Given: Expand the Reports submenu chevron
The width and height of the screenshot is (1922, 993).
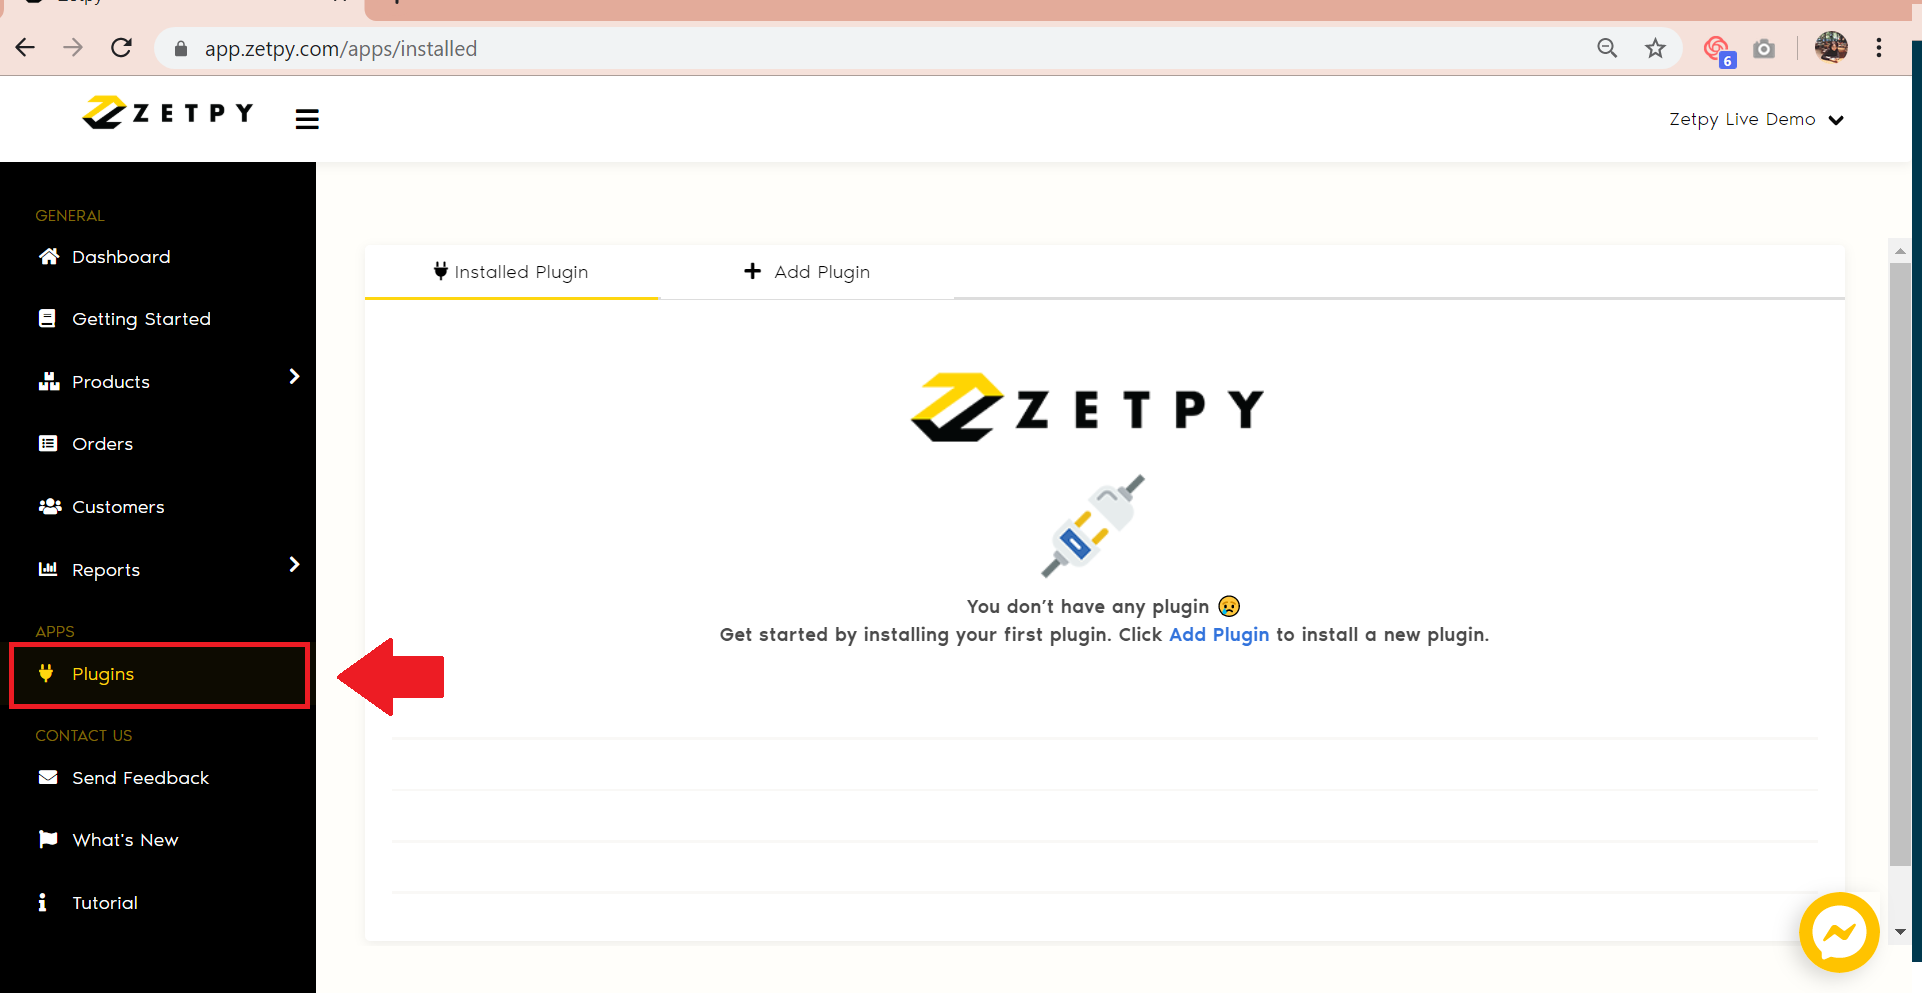Looking at the screenshot, I should point(294,564).
